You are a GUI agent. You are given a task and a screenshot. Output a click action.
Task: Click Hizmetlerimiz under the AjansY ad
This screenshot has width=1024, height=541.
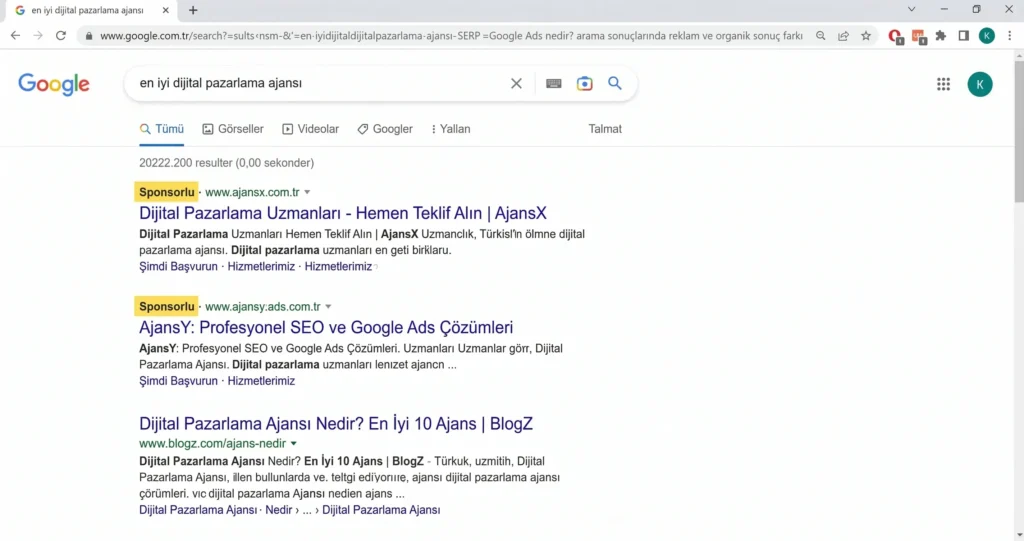tap(261, 381)
